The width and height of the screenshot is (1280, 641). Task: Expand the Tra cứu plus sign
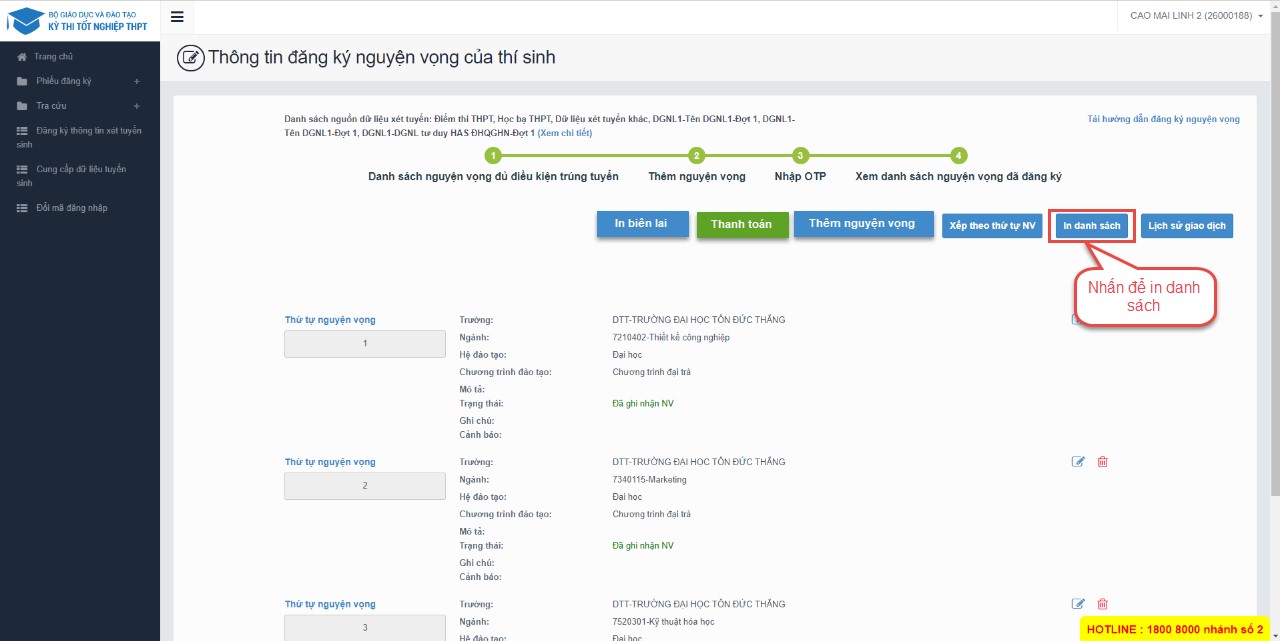(x=136, y=106)
